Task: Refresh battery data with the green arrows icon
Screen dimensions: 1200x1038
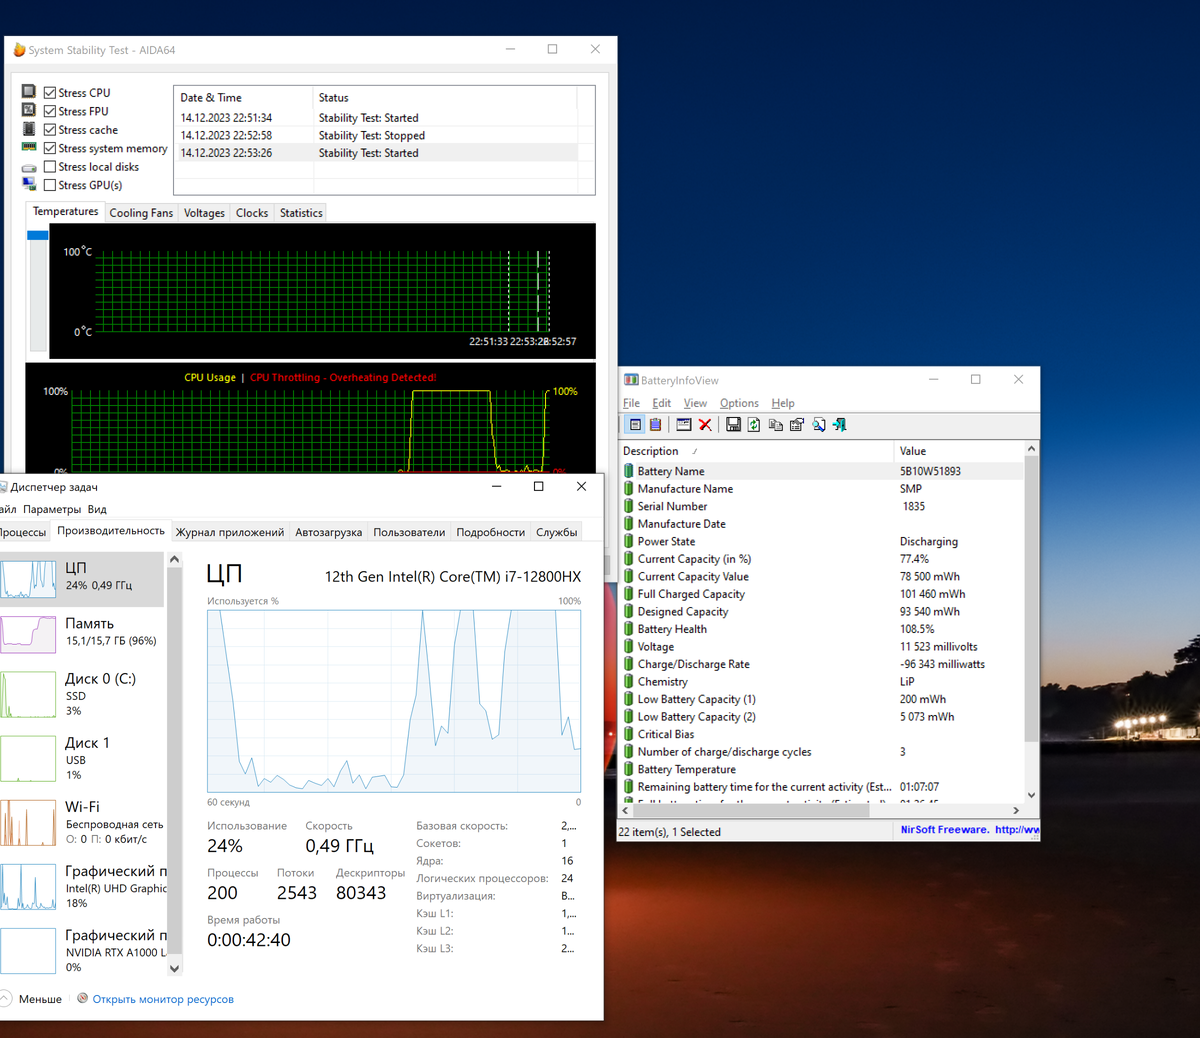Action: point(754,425)
